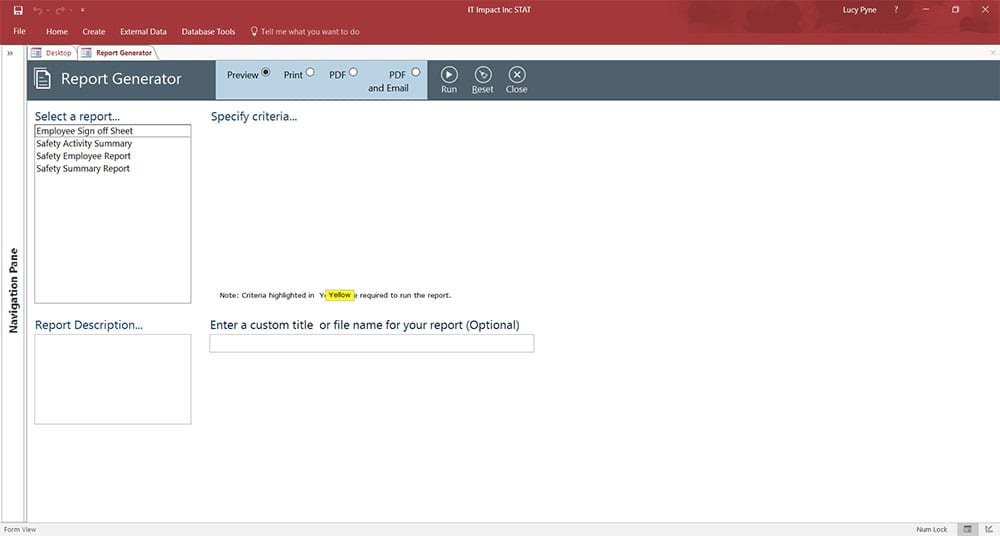The image size is (1000, 536).
Task: Click the Save icon in the title bar
Action: [18, 10]
